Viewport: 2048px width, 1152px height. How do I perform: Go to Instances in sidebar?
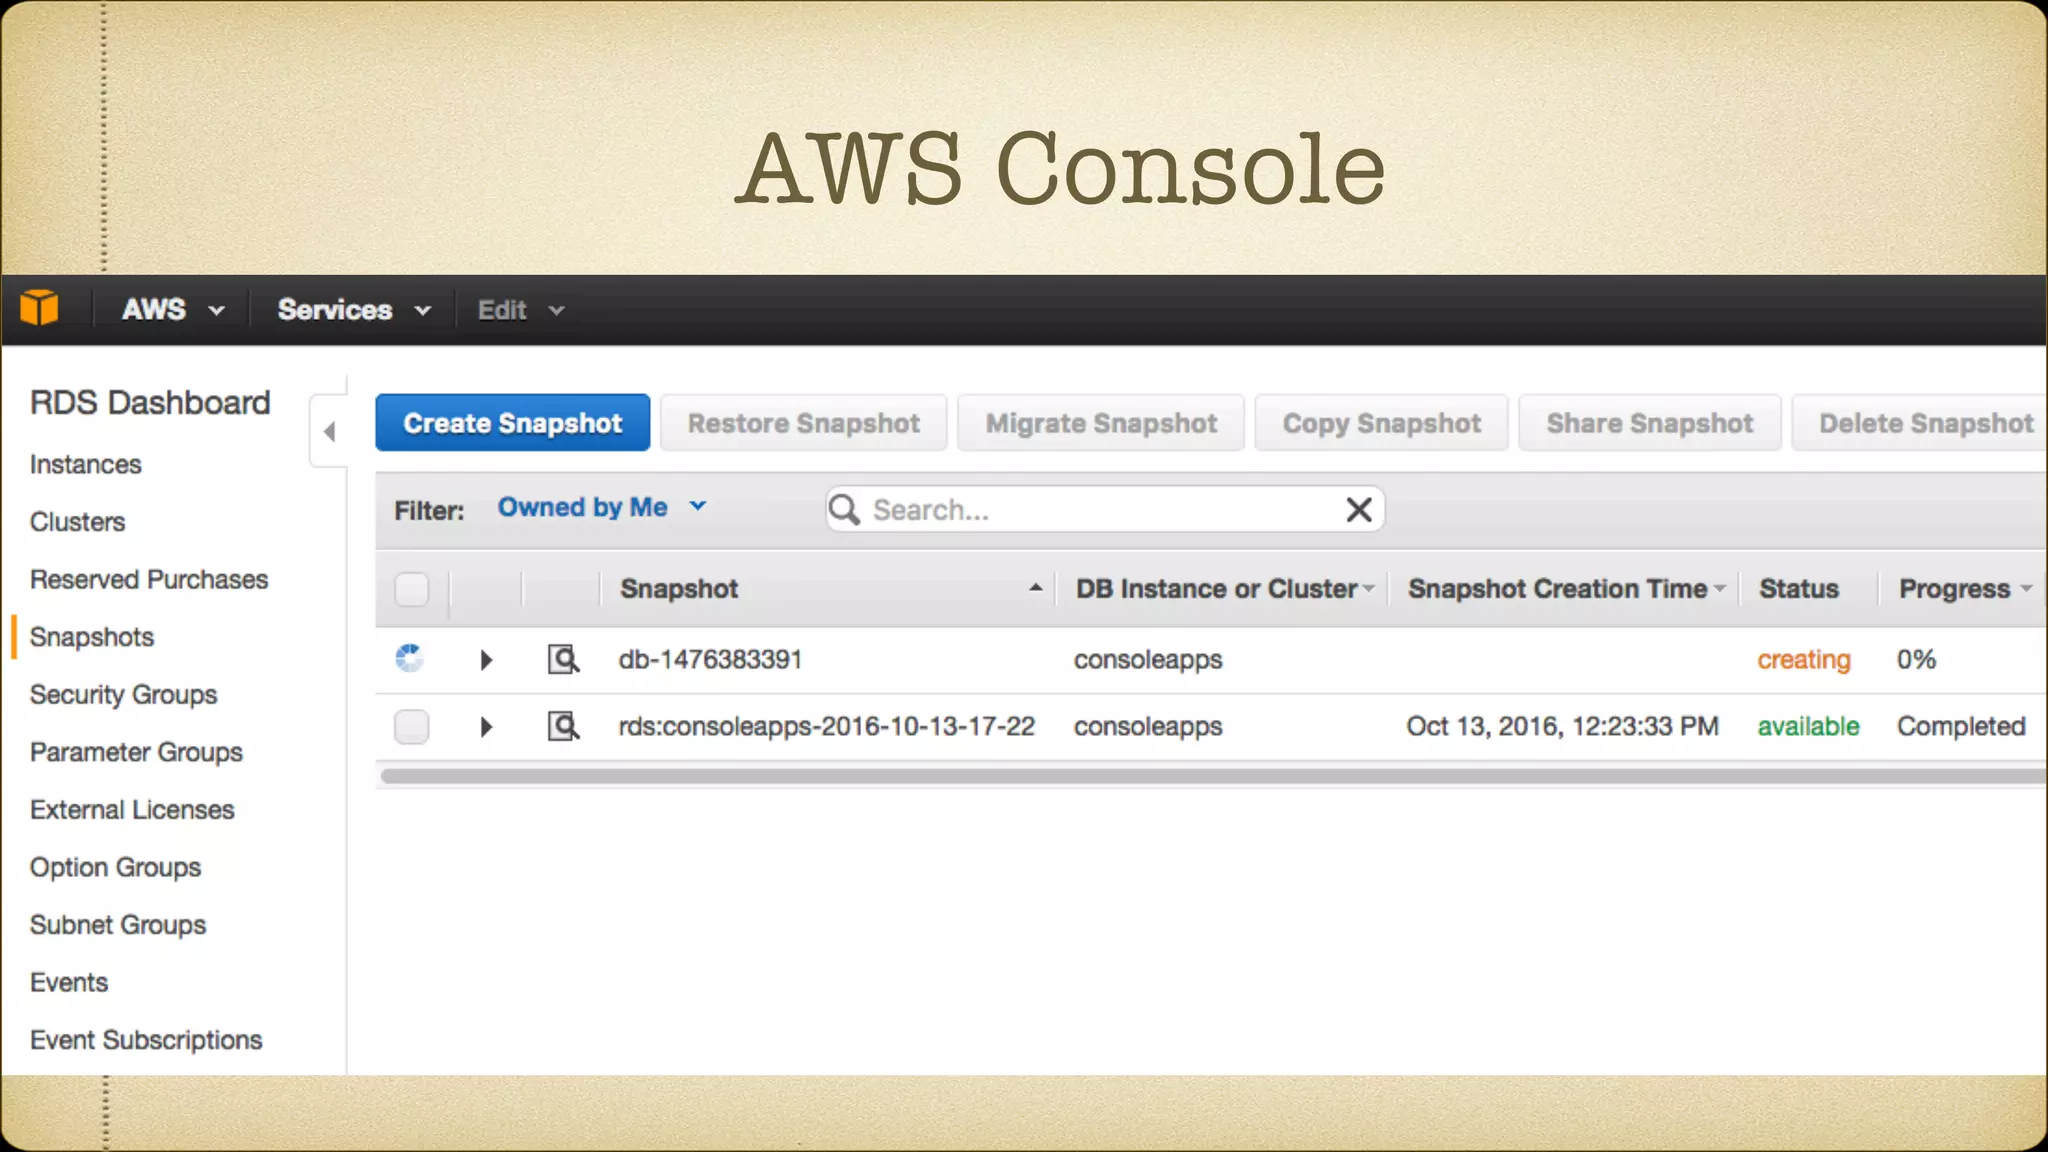coord(85,465)
